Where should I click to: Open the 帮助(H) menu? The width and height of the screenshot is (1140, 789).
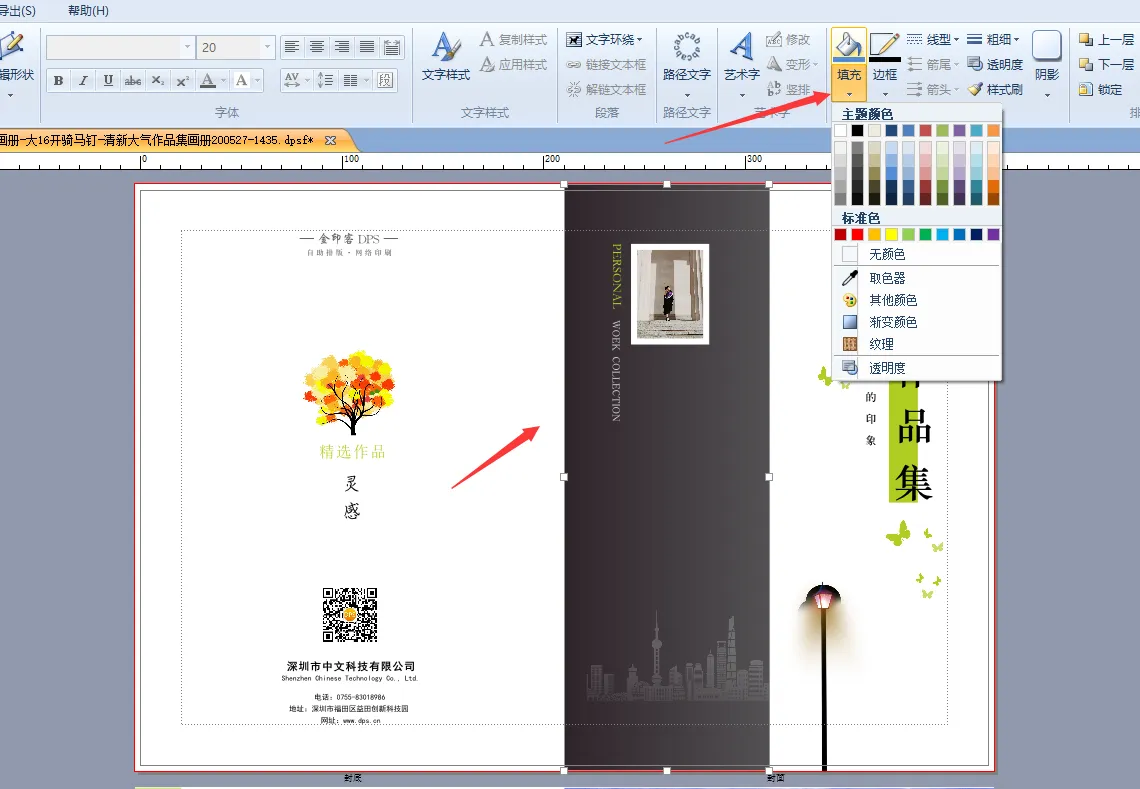pyautogui.click(x=88, y=11)
